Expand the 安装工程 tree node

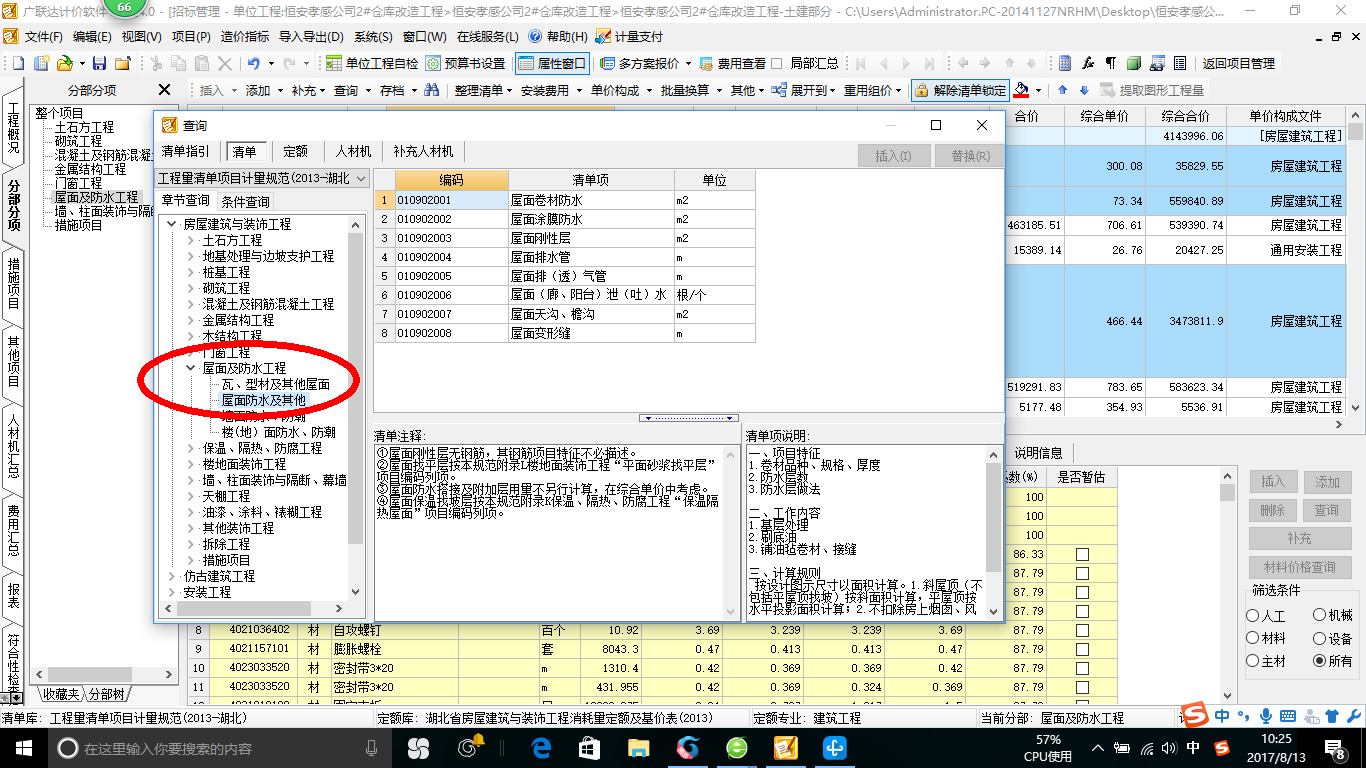172,592
